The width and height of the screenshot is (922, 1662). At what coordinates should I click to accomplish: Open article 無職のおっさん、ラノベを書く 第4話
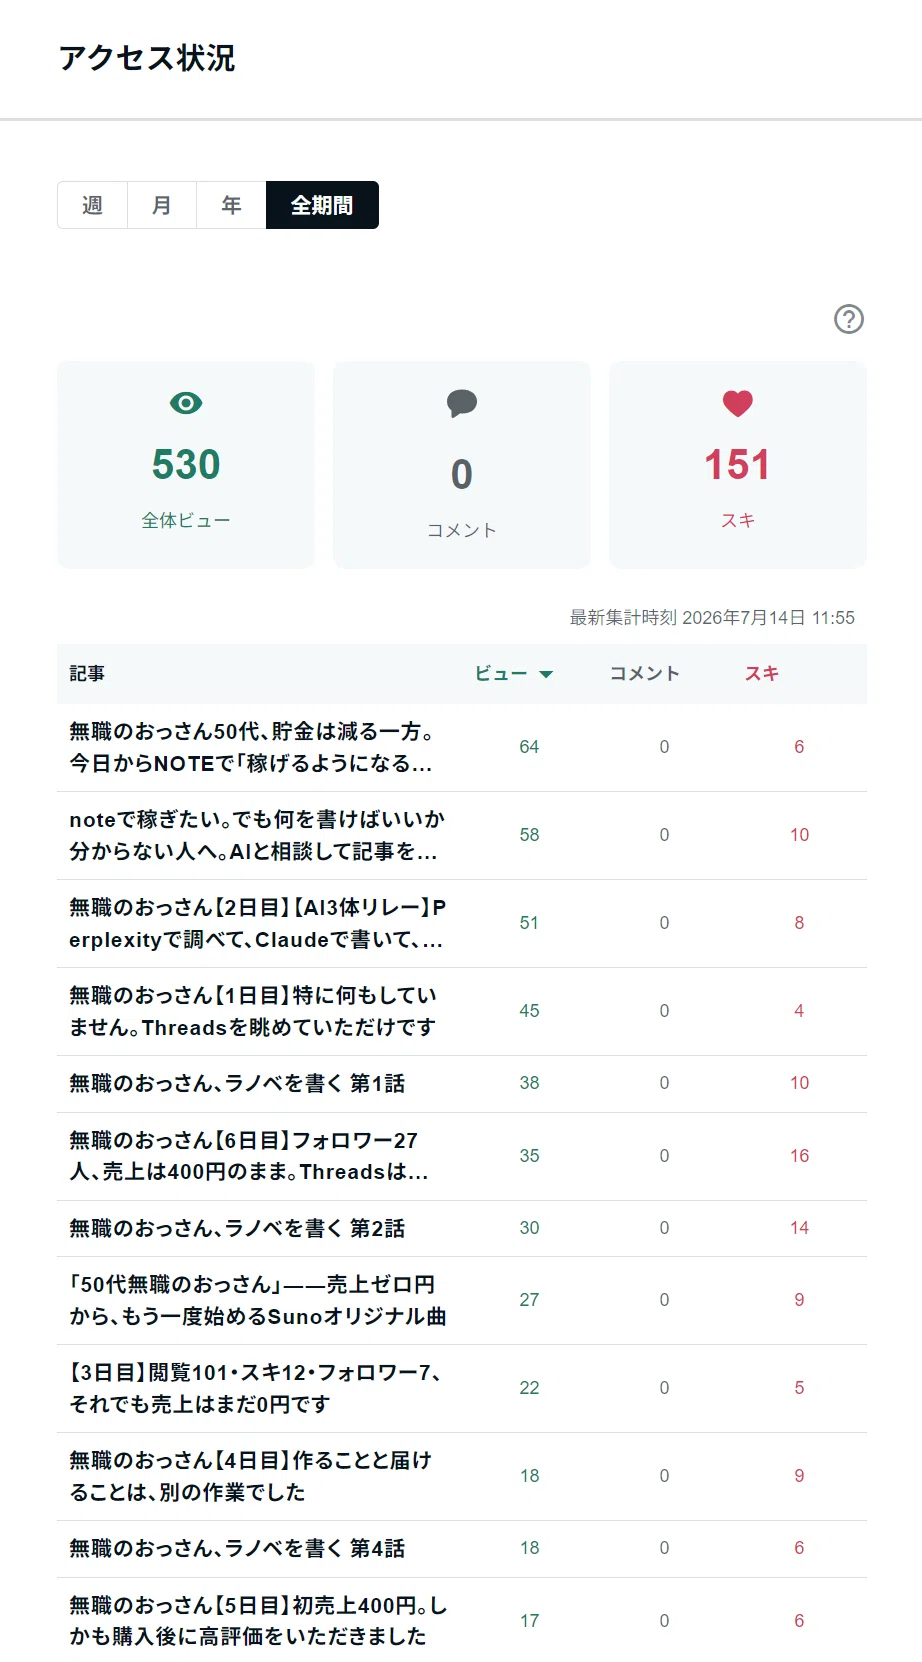[237, 1548]
